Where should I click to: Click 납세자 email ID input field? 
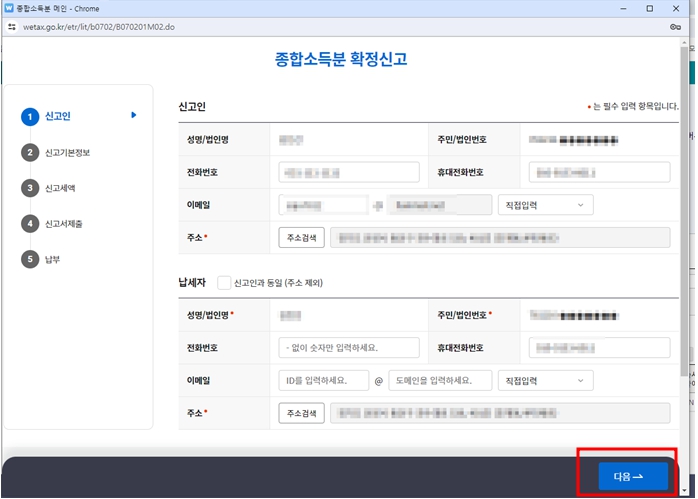324,381
